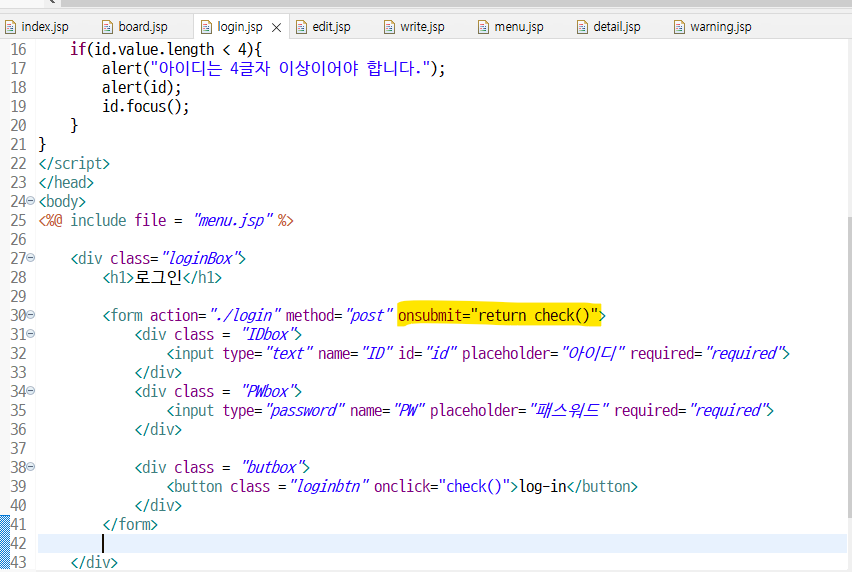Click the 패스워드 placeholder value
This screenshot has height=572, width=852.
569,410
